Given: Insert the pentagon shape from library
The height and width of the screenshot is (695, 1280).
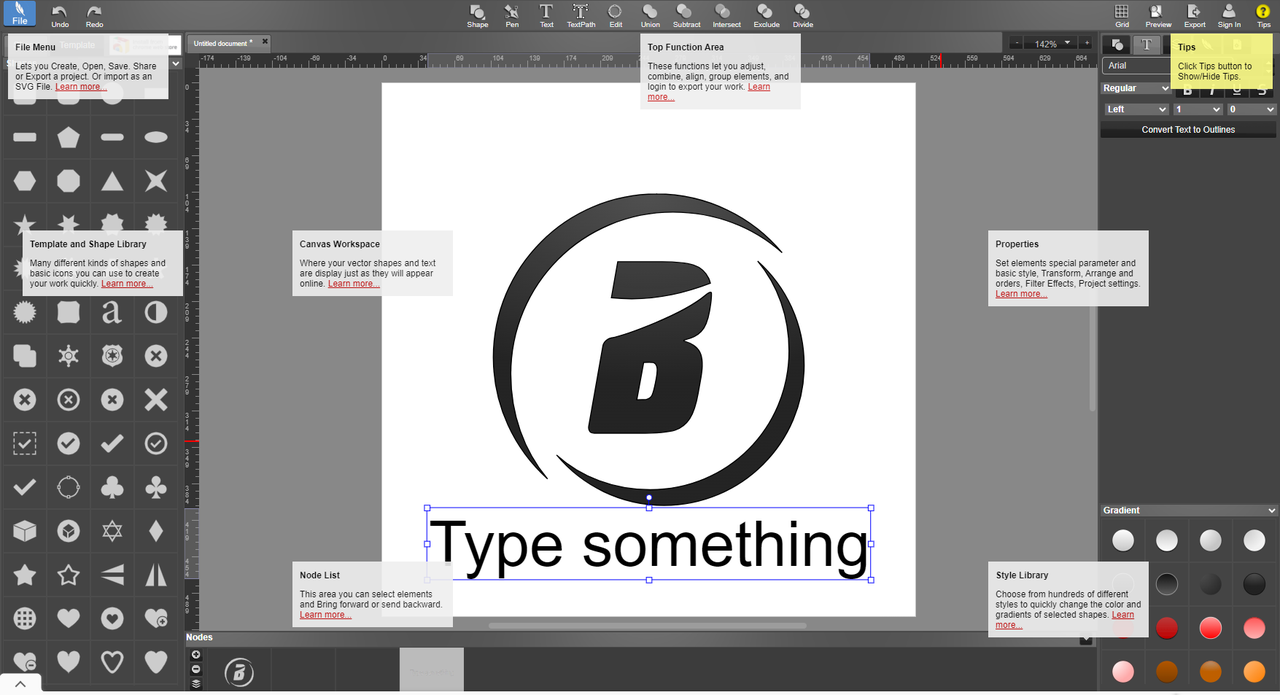Looking at the screenshot, I should pos(68,137).
